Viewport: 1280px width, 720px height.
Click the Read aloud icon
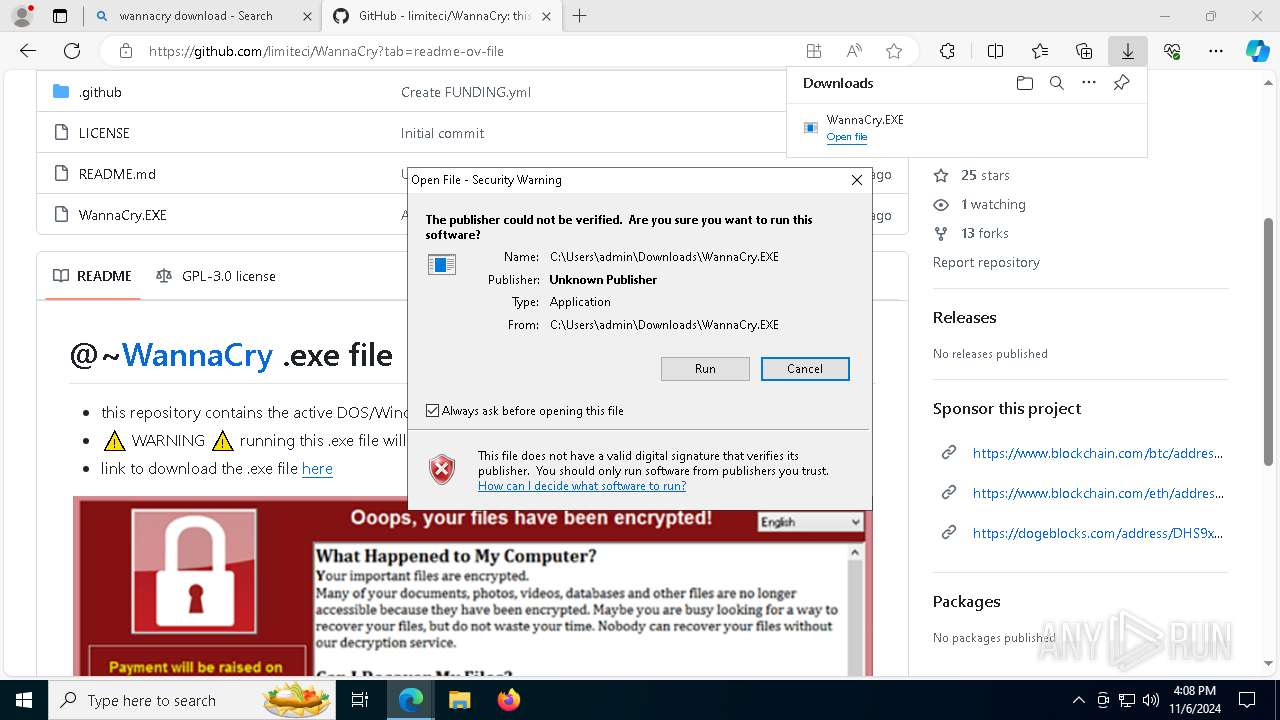(x=854, y=51)
